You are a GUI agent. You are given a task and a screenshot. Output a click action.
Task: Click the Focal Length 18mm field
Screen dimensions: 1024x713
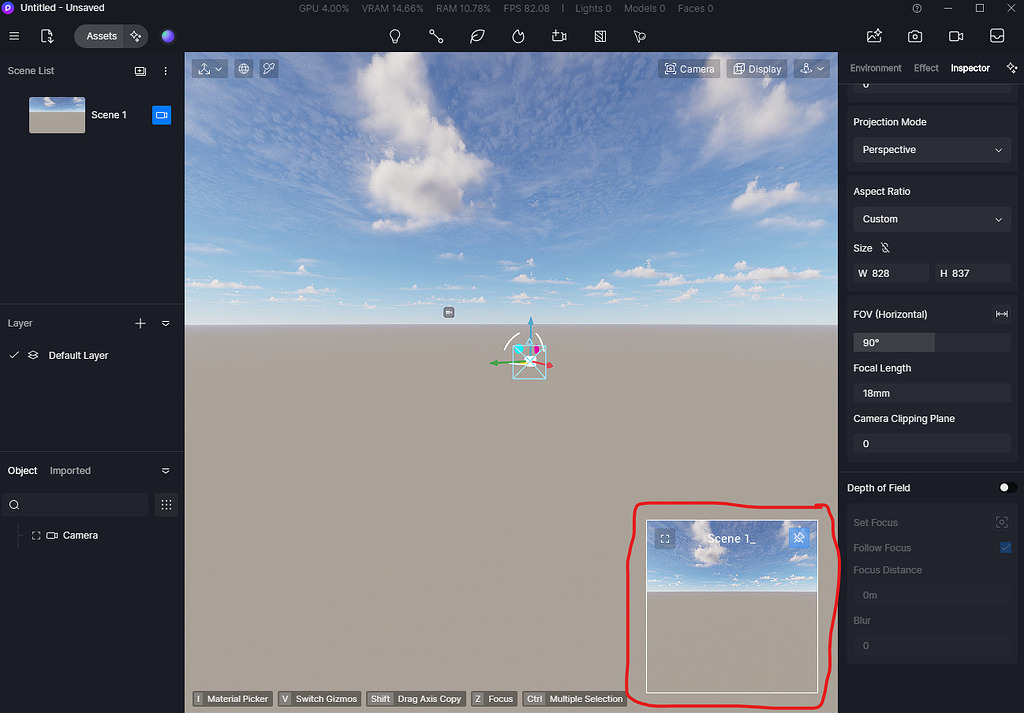932,393
